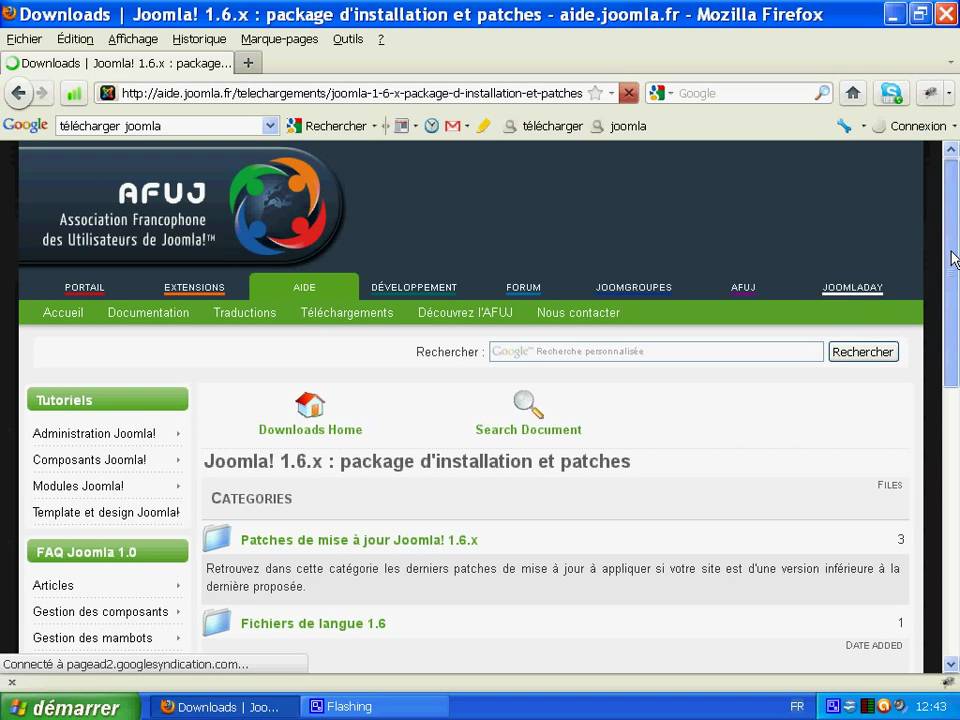Open the Template et design Joomla! sidebar item
Image resolution: width=960 pixels, height=720 pixels.
click(x=106, y=512)
